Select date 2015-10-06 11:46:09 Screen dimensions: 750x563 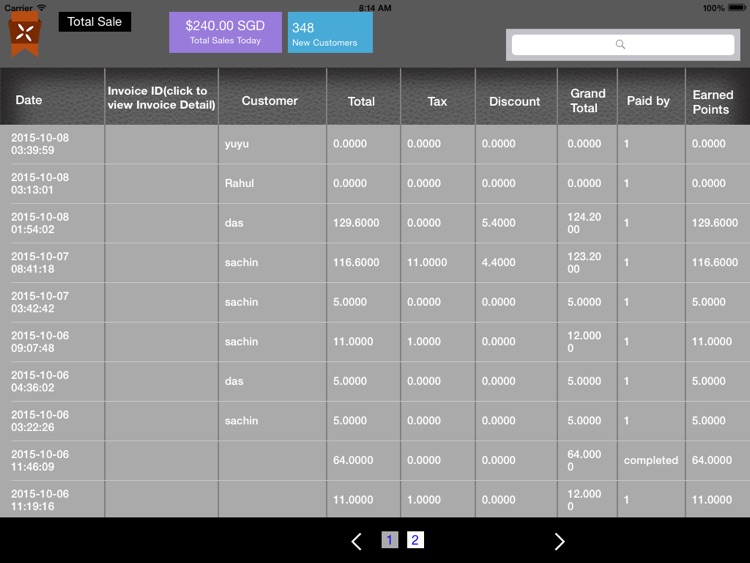point(40,461)
